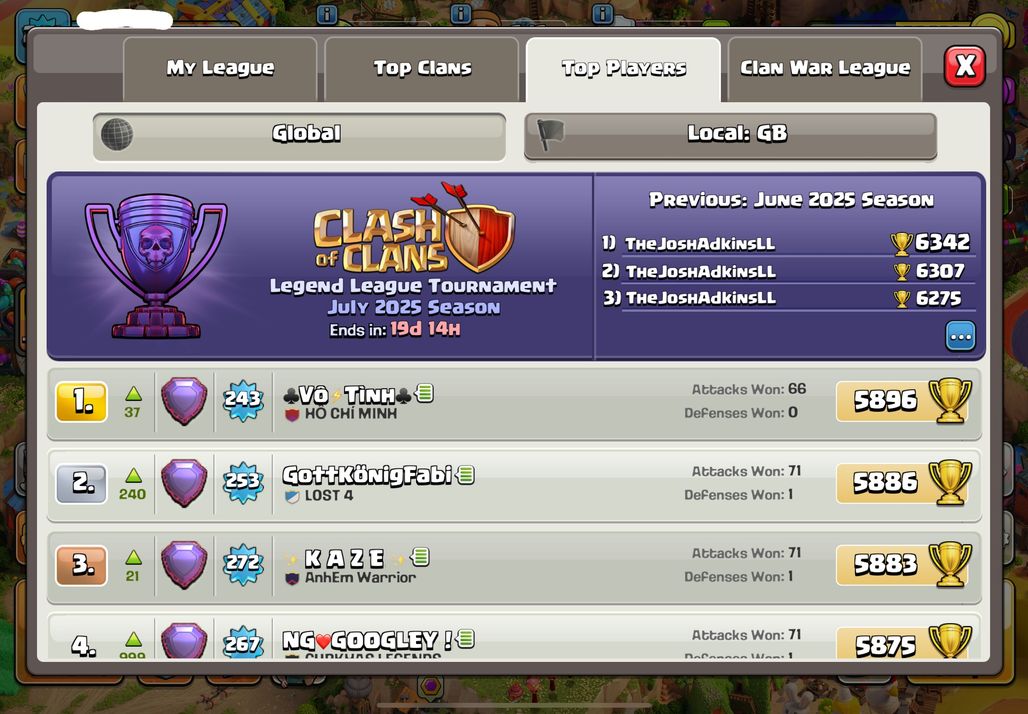Open the Clan War League tab
Viewport: 1028px width, 714px height.
point(825,69)
